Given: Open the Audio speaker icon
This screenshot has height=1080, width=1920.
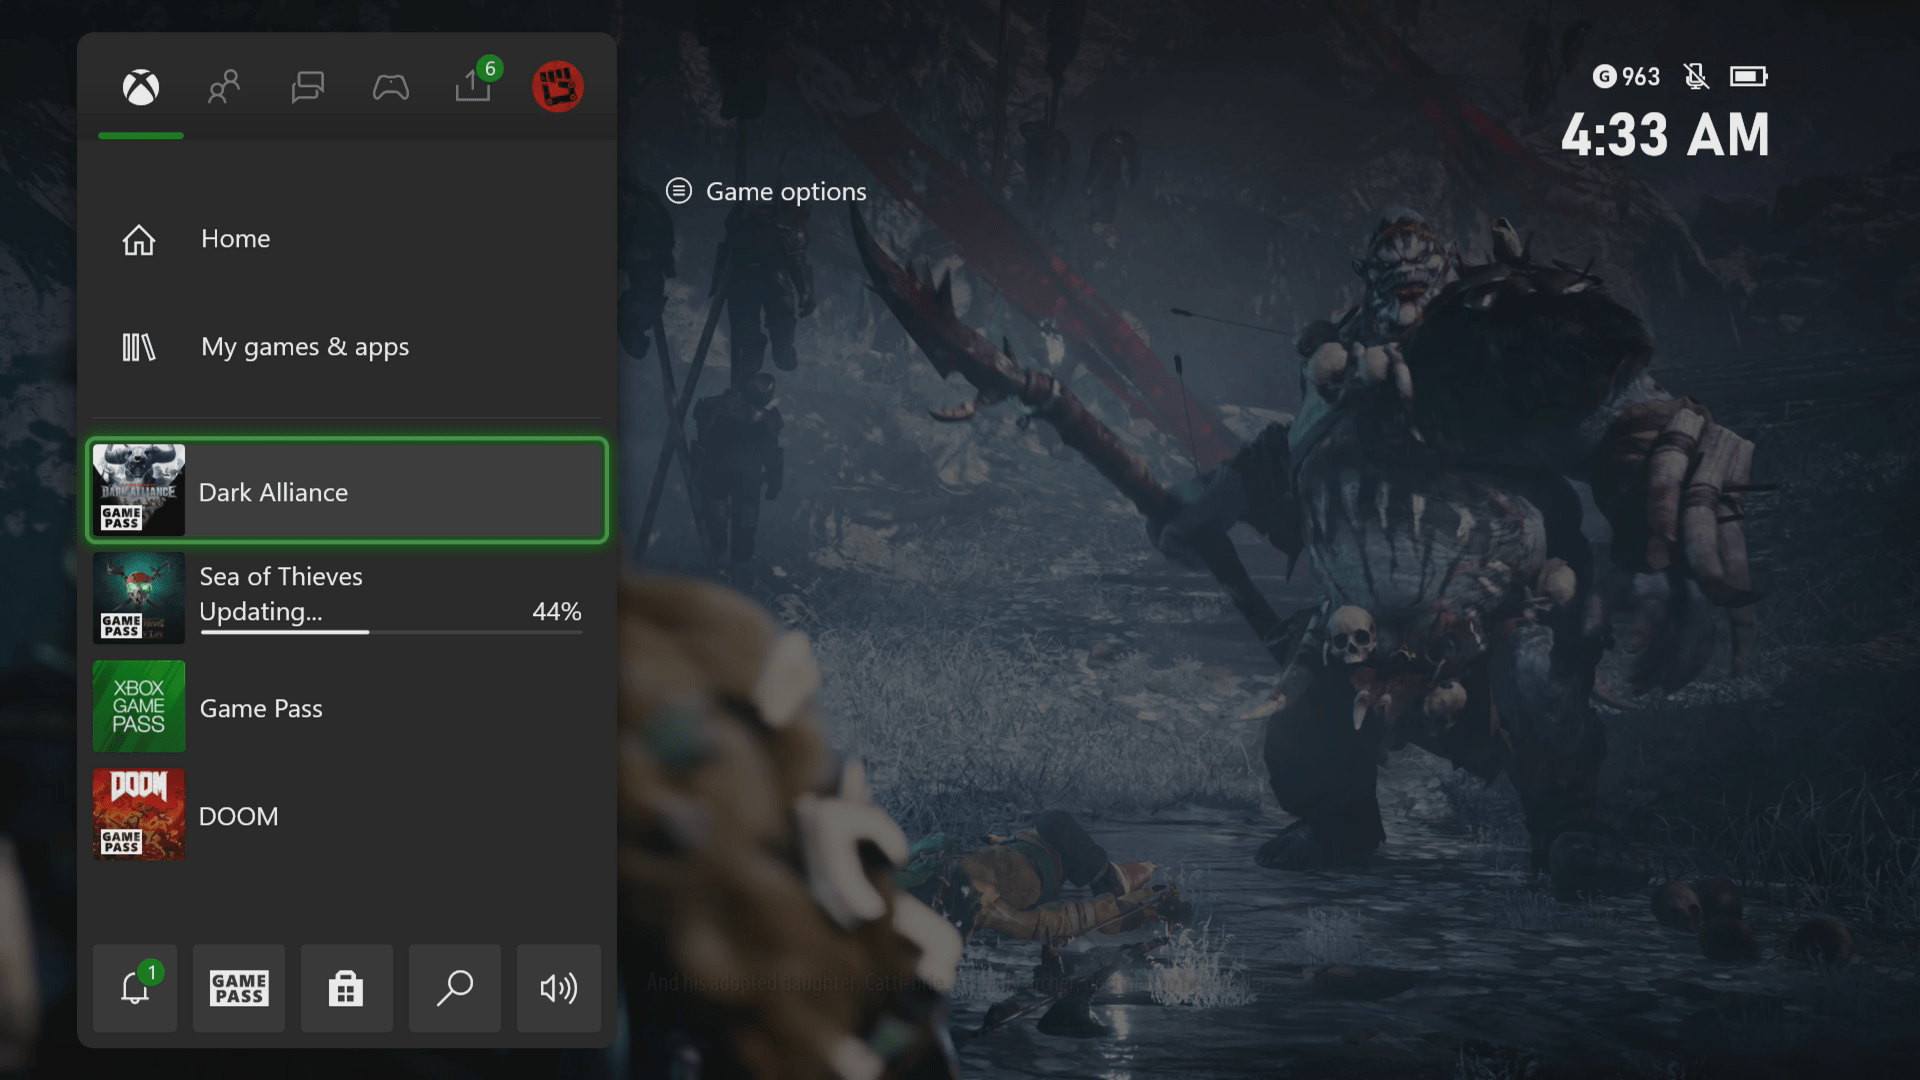Looking at the screenshot, I should click(559, 989).
